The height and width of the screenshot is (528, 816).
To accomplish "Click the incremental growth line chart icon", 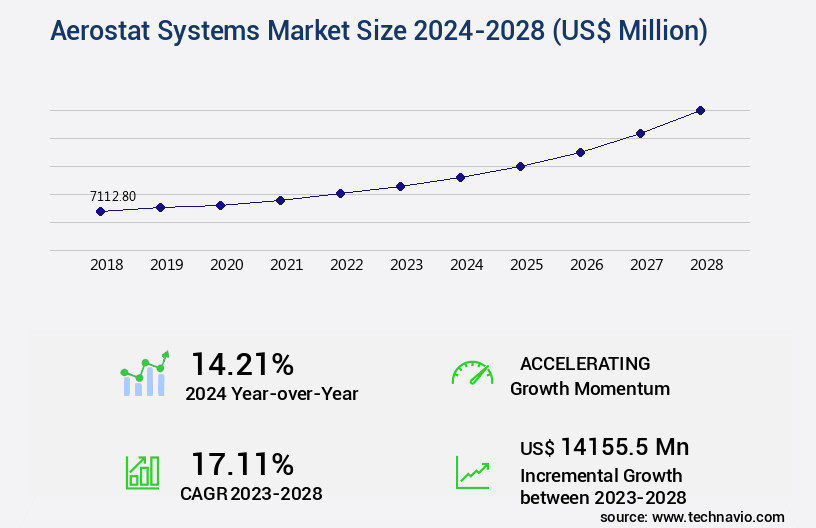I will click(472, 472).
